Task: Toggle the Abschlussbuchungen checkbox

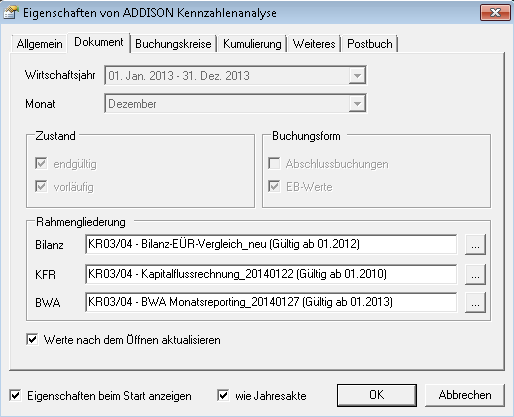Action: [x=274, y=164]
